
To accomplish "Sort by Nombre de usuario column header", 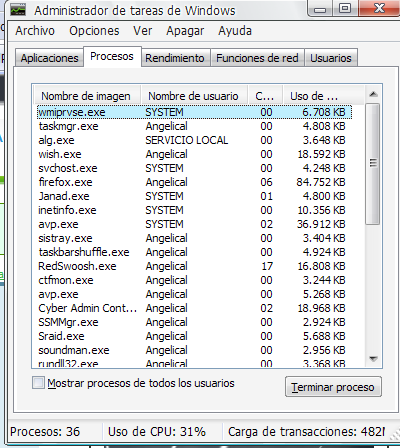I will (x=194, y=96).
